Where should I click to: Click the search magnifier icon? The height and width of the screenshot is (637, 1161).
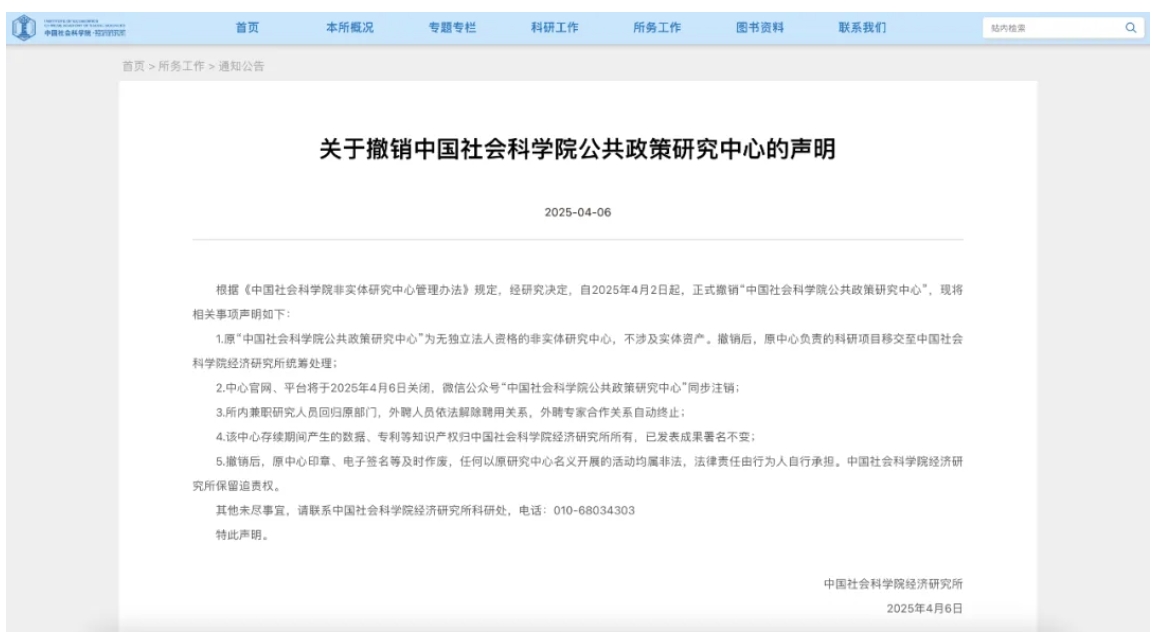1130,28
